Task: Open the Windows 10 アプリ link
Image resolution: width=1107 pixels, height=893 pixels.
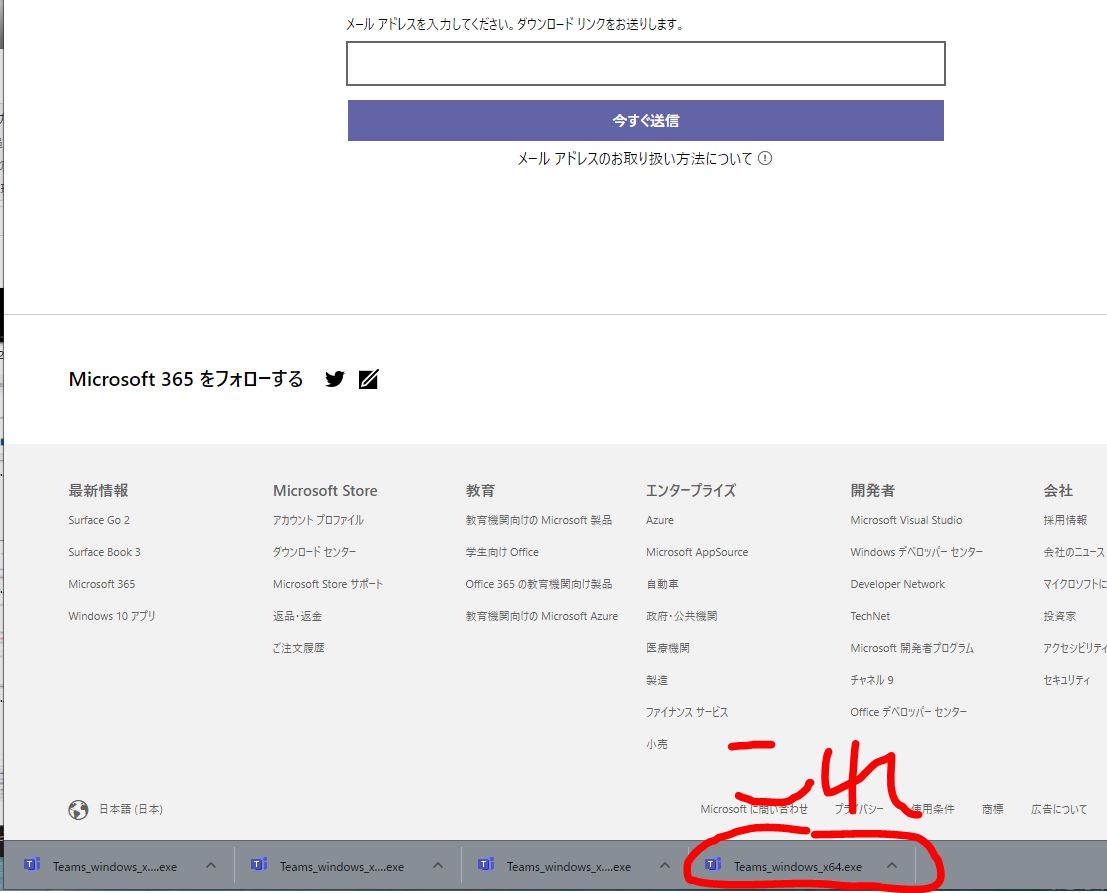Action: pyautogui.click(x=112, y=616)
